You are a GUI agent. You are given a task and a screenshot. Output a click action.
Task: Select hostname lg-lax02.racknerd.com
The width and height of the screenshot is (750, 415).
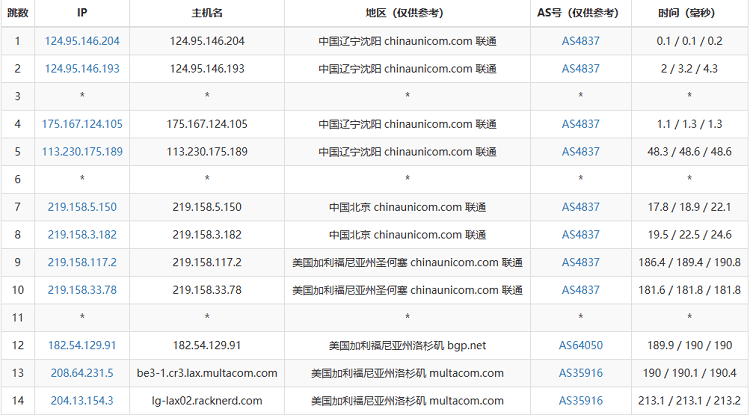click(x=207, y=401)
